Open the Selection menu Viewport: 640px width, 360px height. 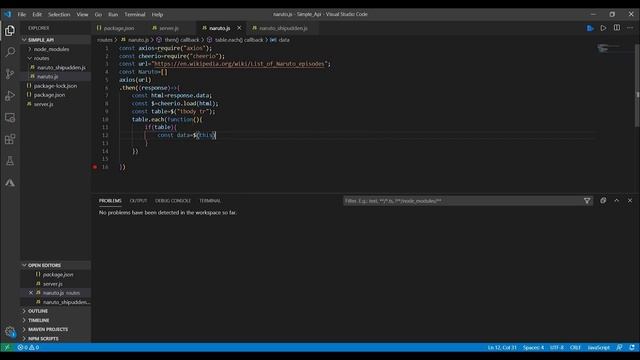(59, 14)
